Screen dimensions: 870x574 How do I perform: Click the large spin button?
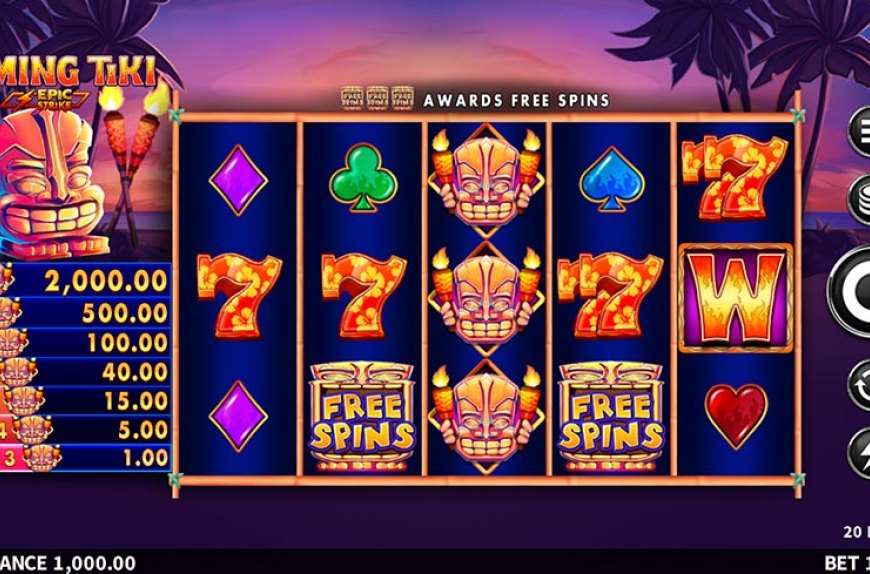point(850,292)
